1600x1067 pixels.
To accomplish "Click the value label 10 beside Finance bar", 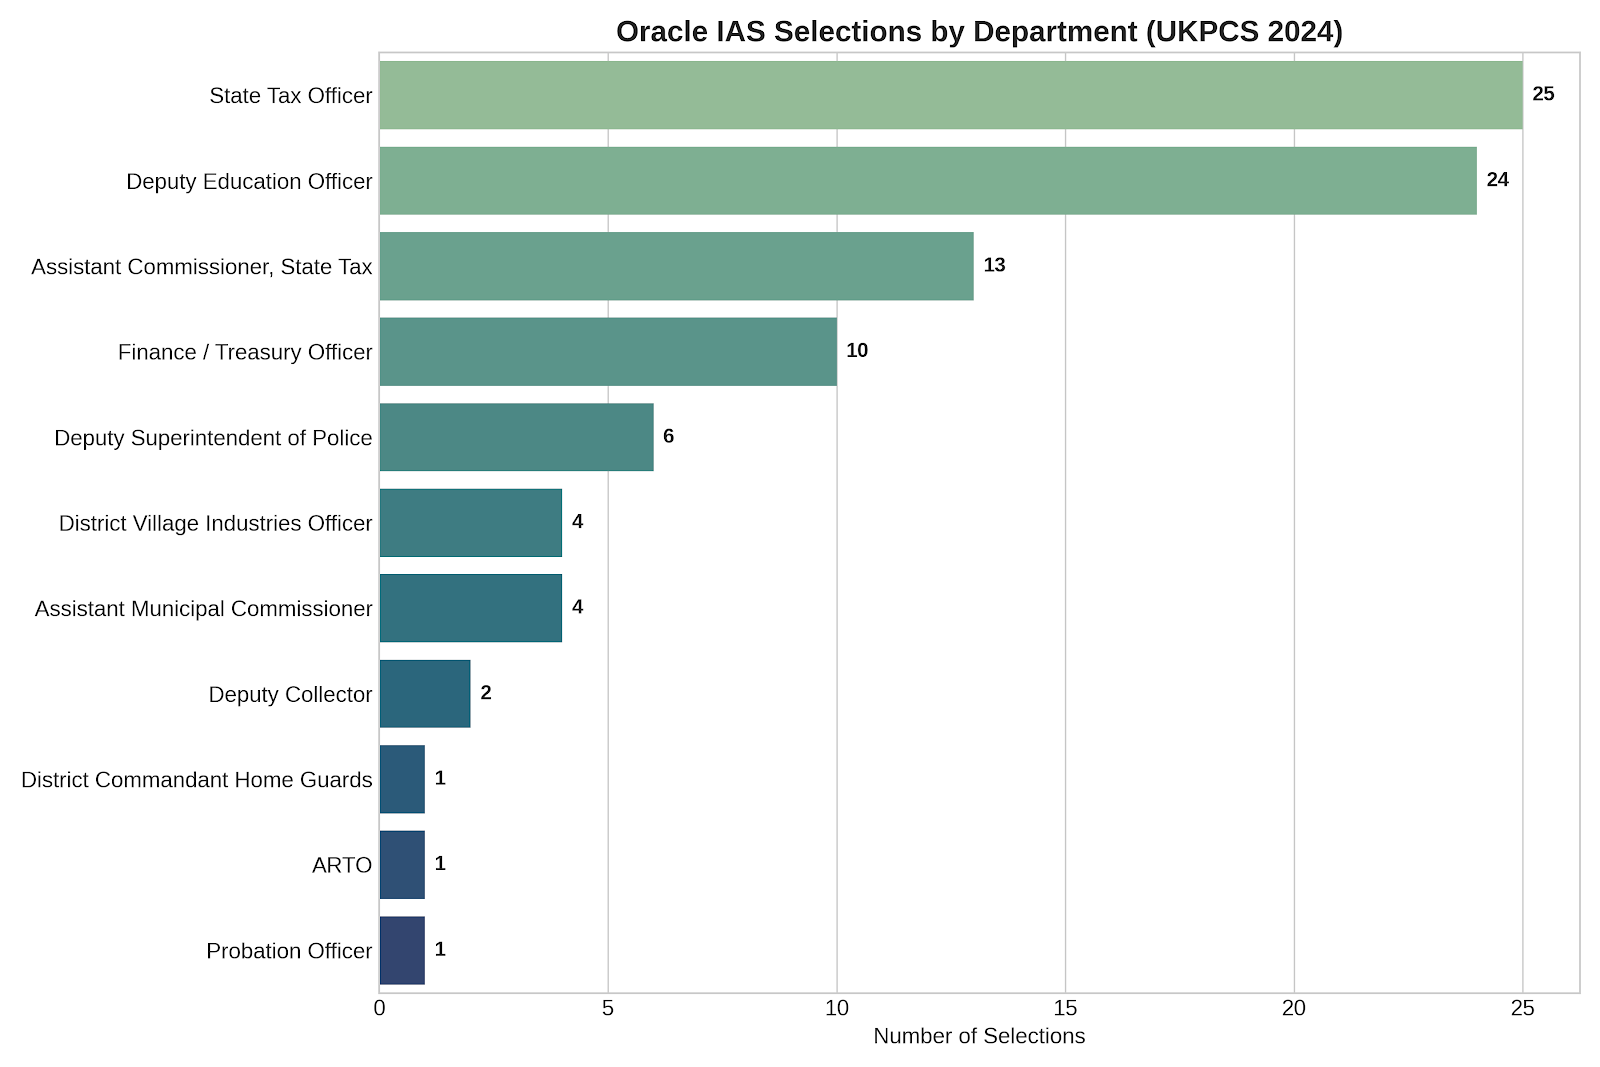I will coord(857,351).
